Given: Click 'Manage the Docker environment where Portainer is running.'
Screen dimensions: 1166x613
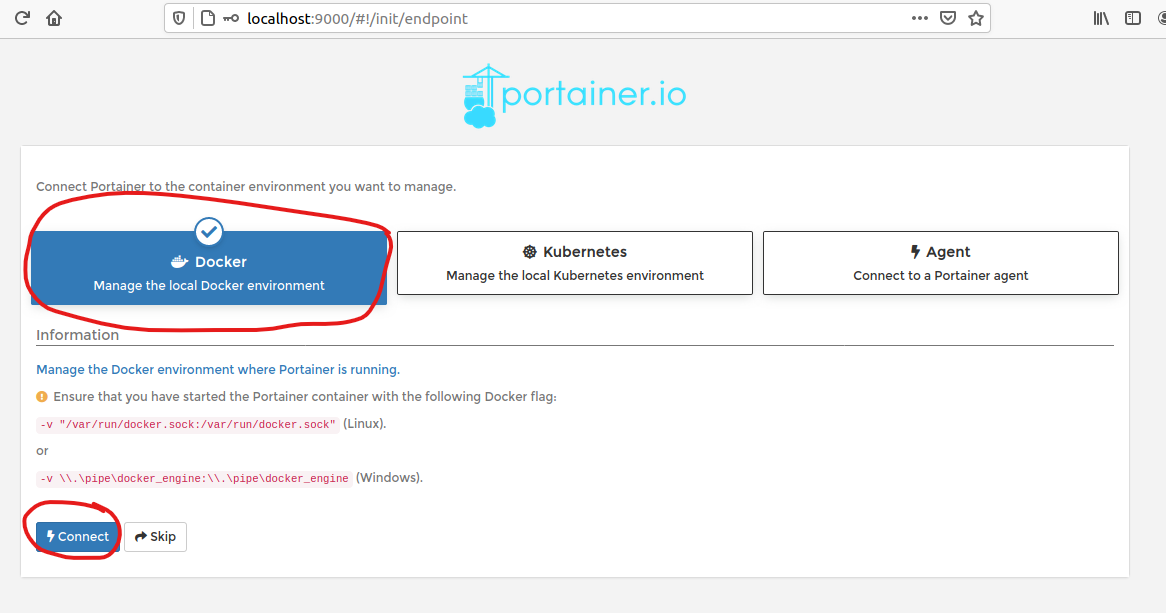Looking at the screenshot, I should pos(218,370).
